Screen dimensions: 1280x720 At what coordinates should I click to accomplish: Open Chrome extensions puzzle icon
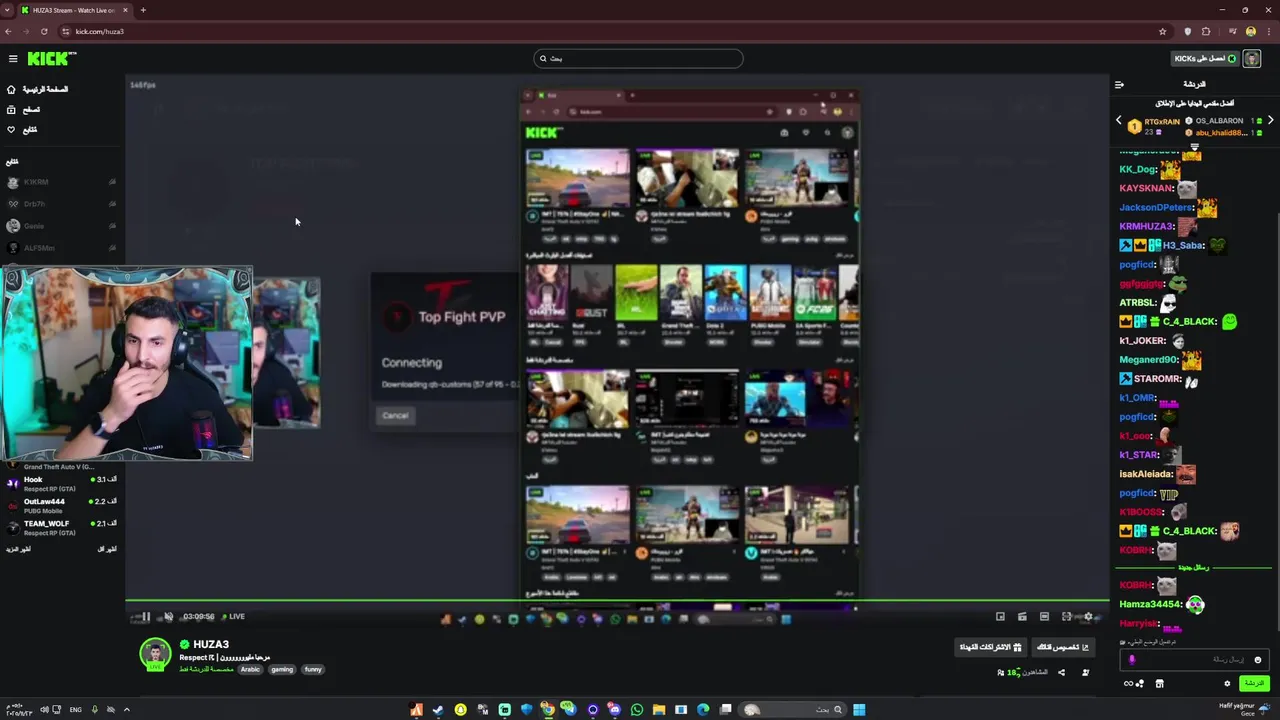click(x=1206, y=31)
